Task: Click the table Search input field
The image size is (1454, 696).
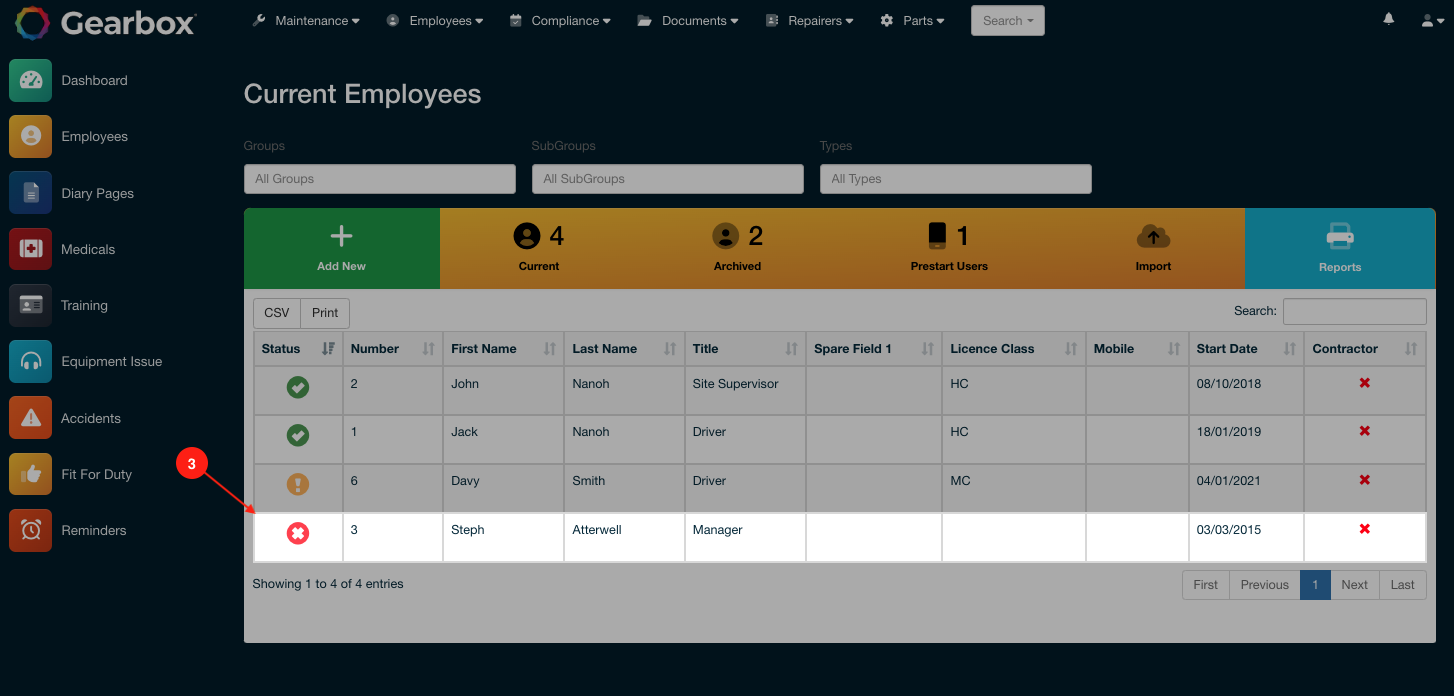Action: tap(1354, 311)
